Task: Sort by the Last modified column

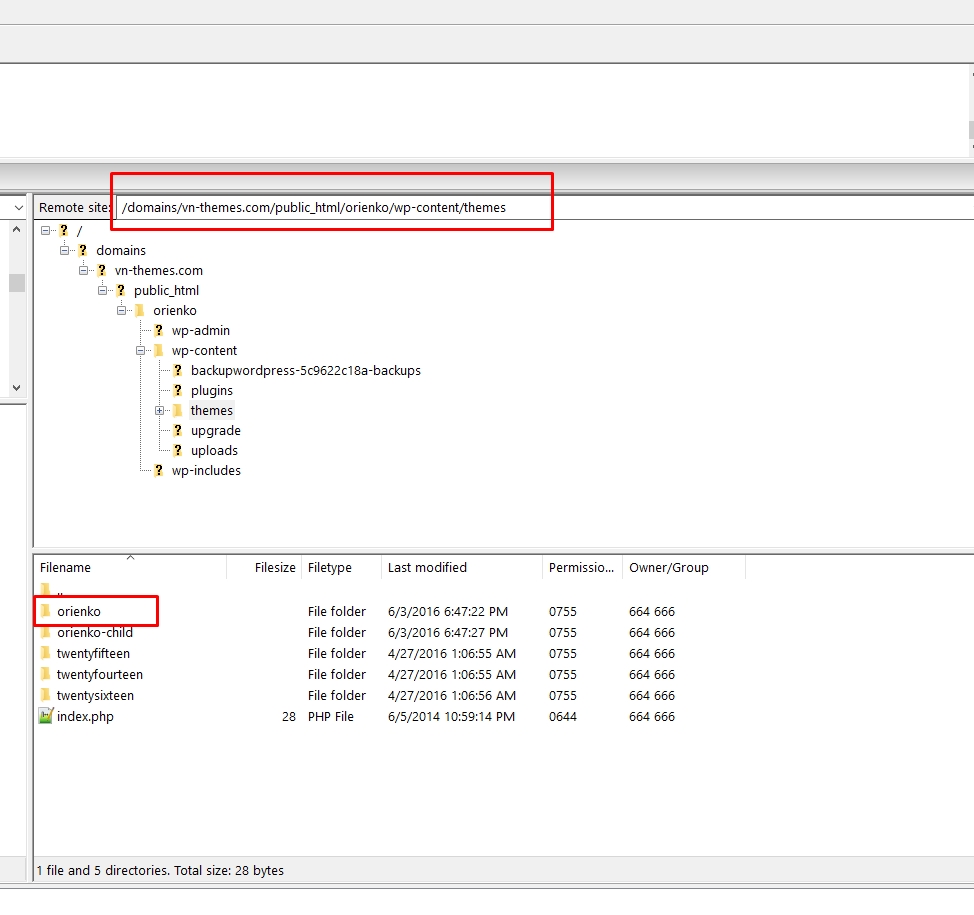Action: tap(427, 567)
